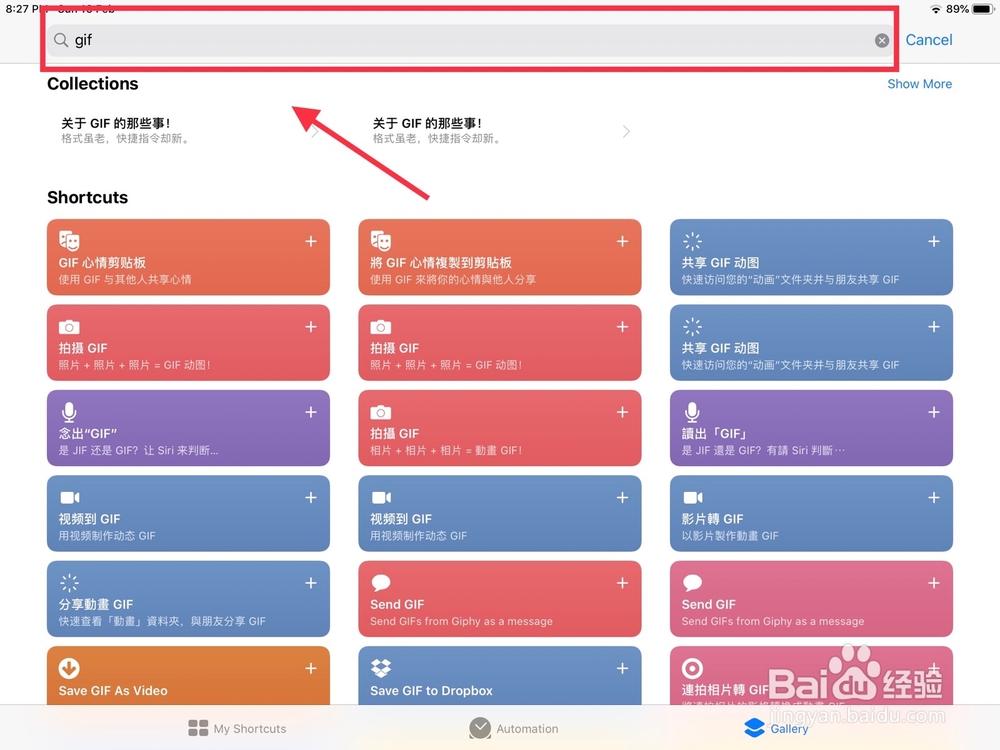
Task: Open the pink Send GIF shortcut card
Action: click(811, 598)
